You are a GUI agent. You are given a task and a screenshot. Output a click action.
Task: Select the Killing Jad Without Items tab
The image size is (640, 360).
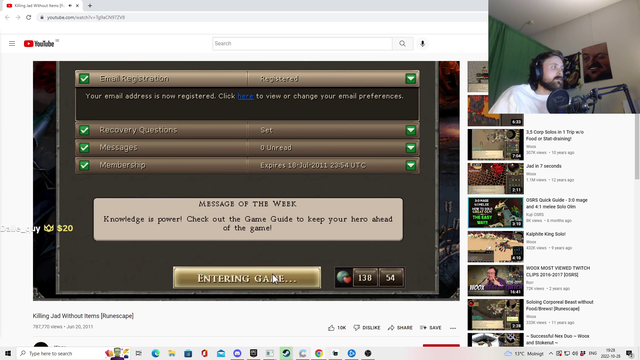tap(39, 6)
